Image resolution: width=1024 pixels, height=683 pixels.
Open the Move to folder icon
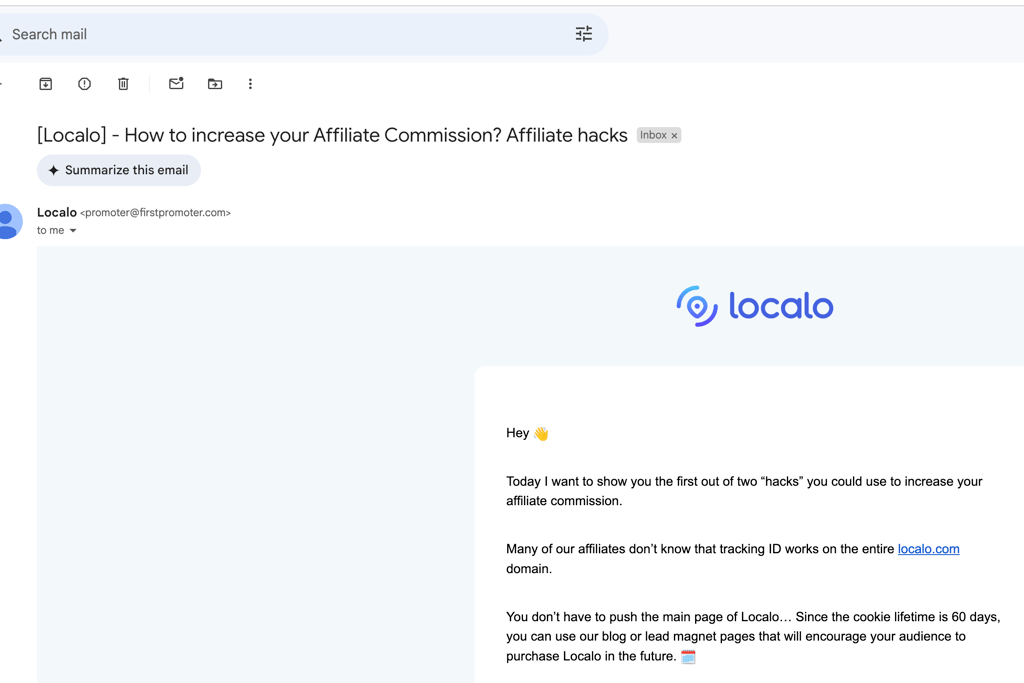[x=215, y=84]
